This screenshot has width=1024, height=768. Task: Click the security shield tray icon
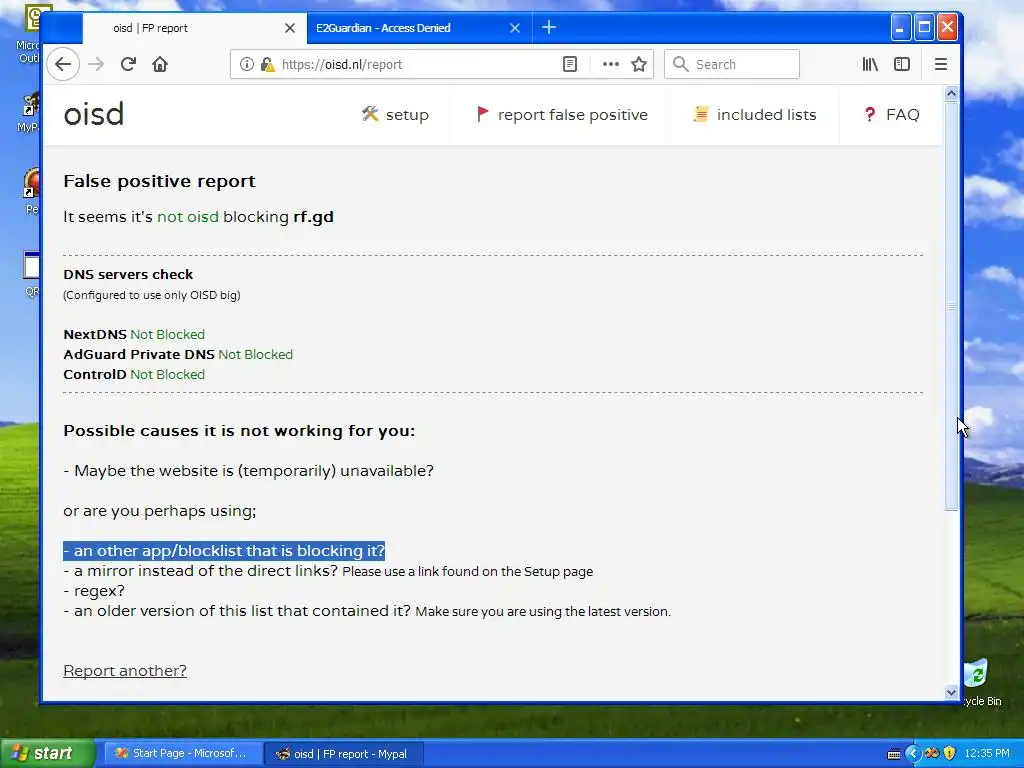[x=950, y=754]
